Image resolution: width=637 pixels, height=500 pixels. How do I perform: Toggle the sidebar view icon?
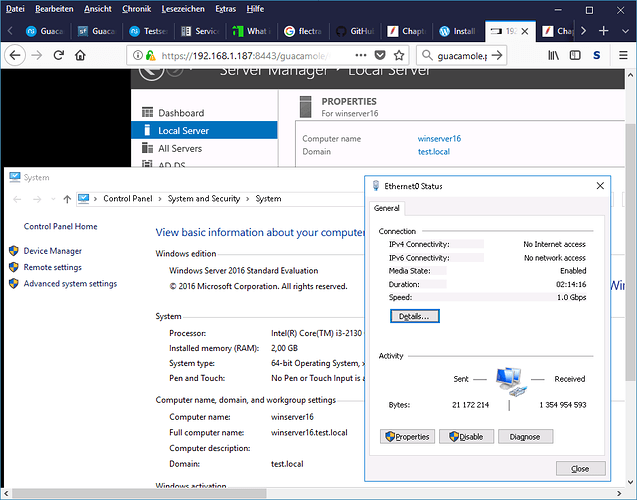point(575,55)
